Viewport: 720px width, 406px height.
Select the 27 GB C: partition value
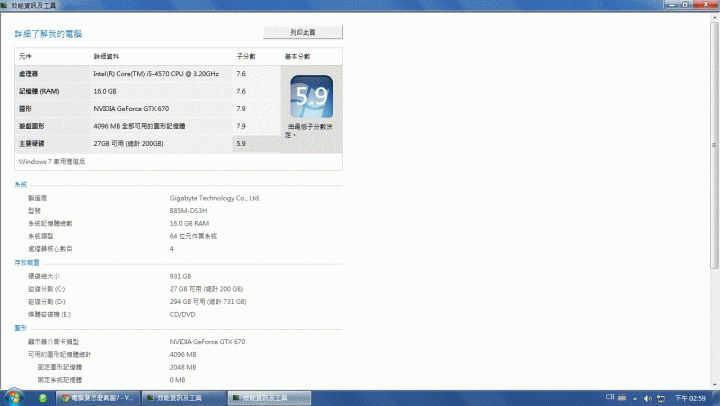point(206,289)
